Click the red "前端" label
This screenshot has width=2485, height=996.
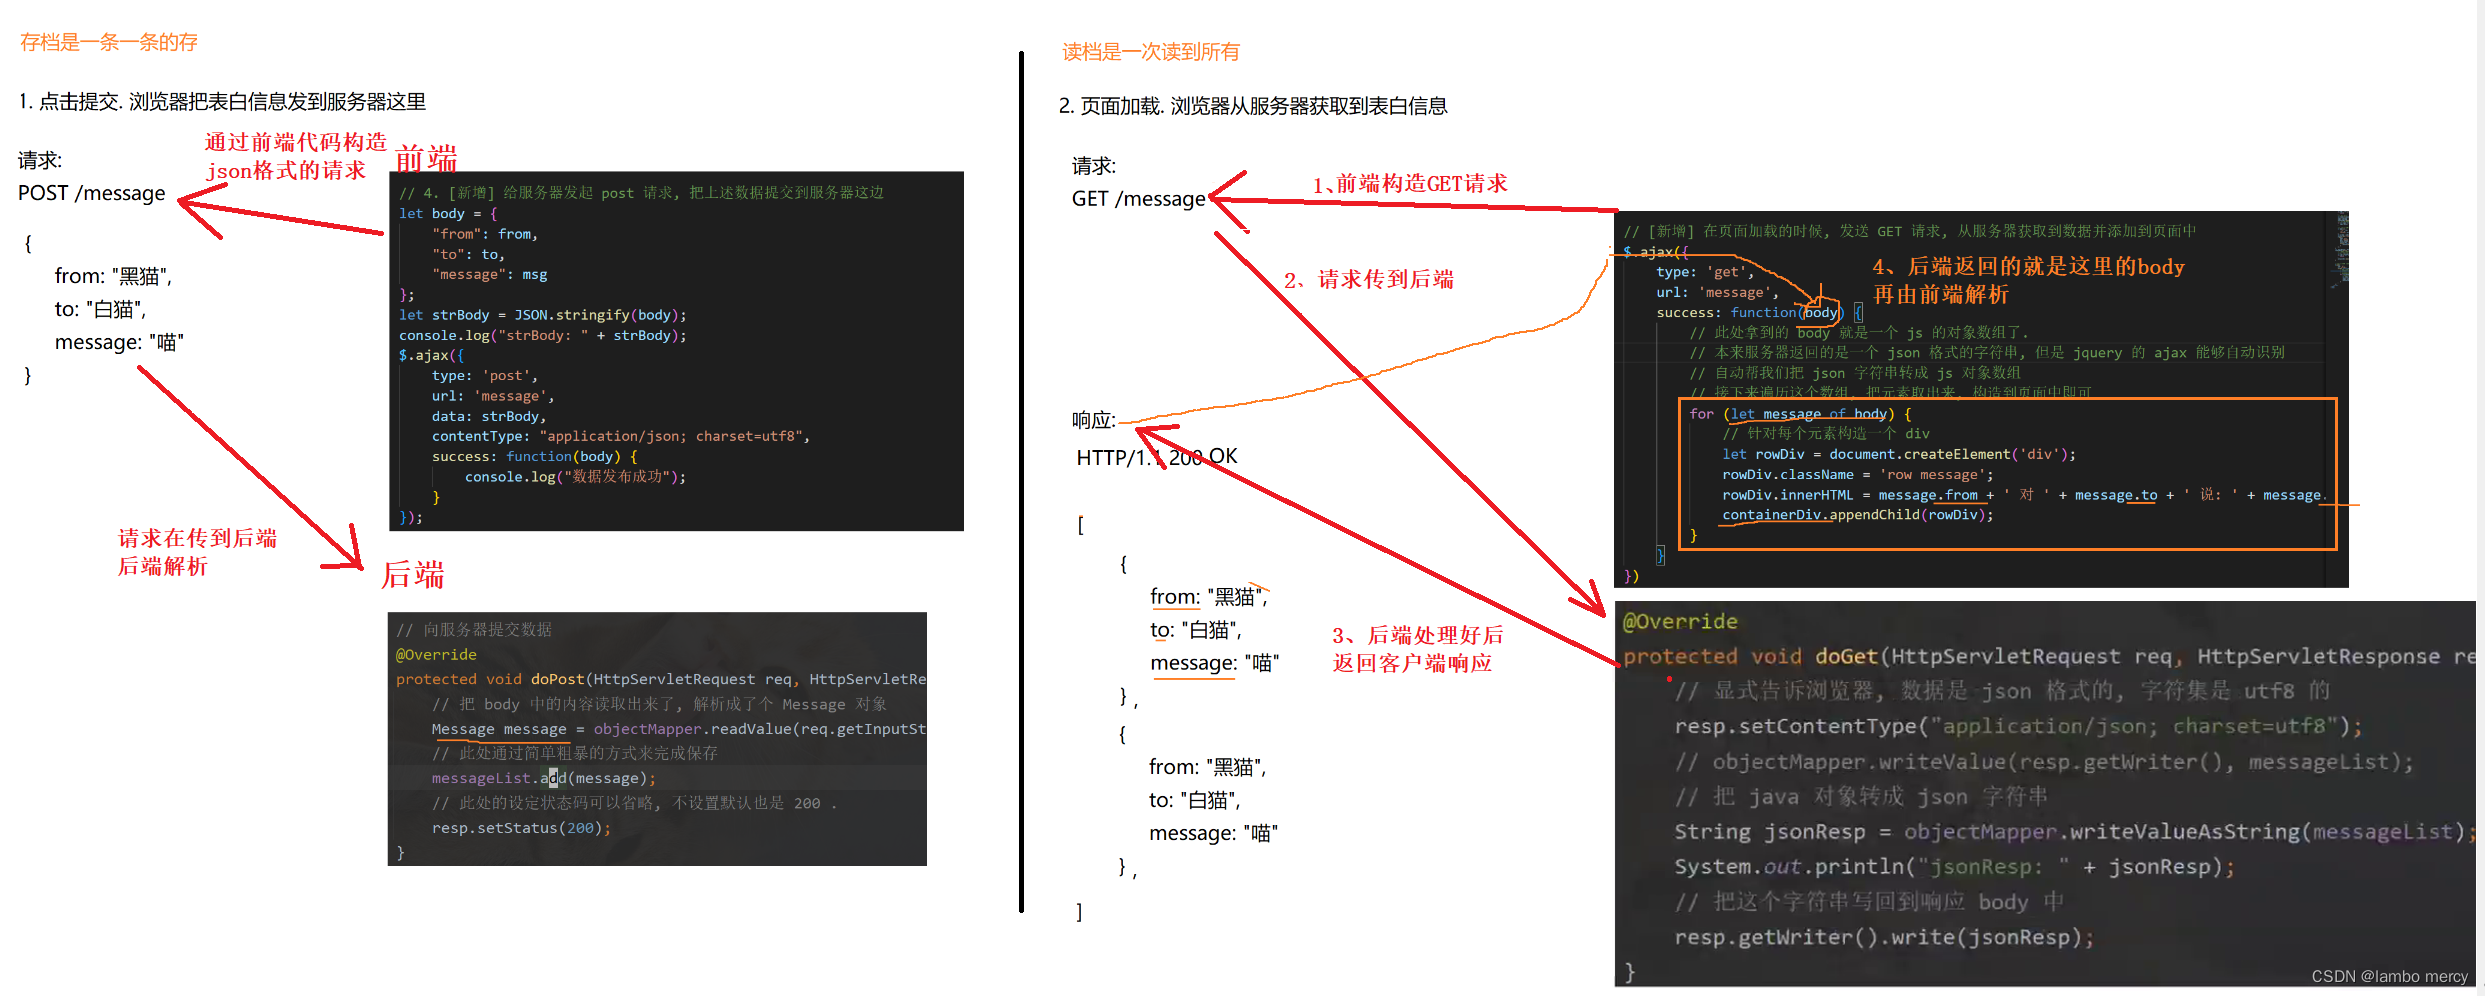coord(425,158)
